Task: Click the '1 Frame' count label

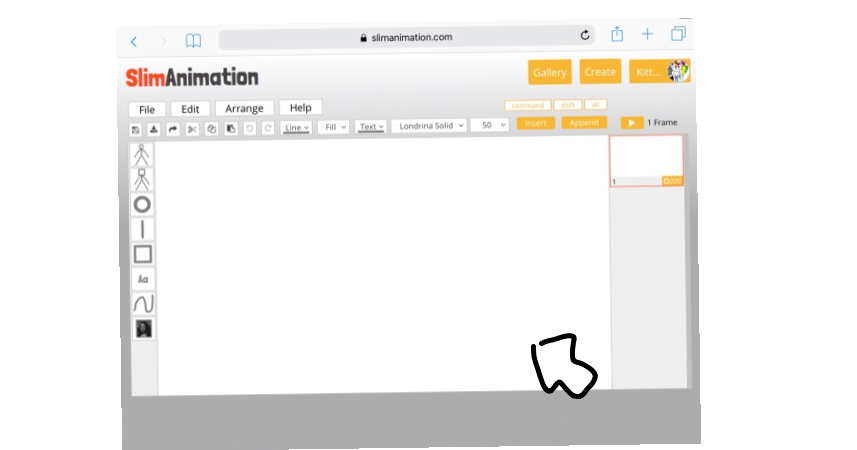Action: [662, 122]
